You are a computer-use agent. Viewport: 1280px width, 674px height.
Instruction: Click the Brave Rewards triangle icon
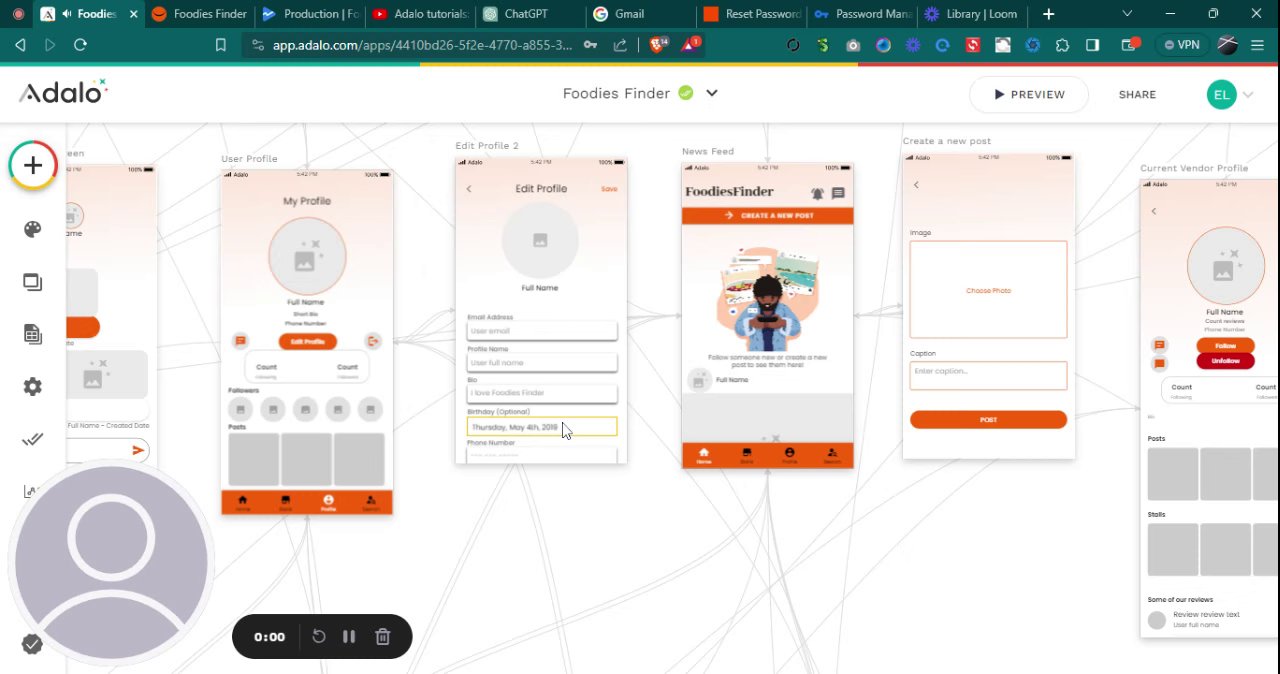coord(691,44)
